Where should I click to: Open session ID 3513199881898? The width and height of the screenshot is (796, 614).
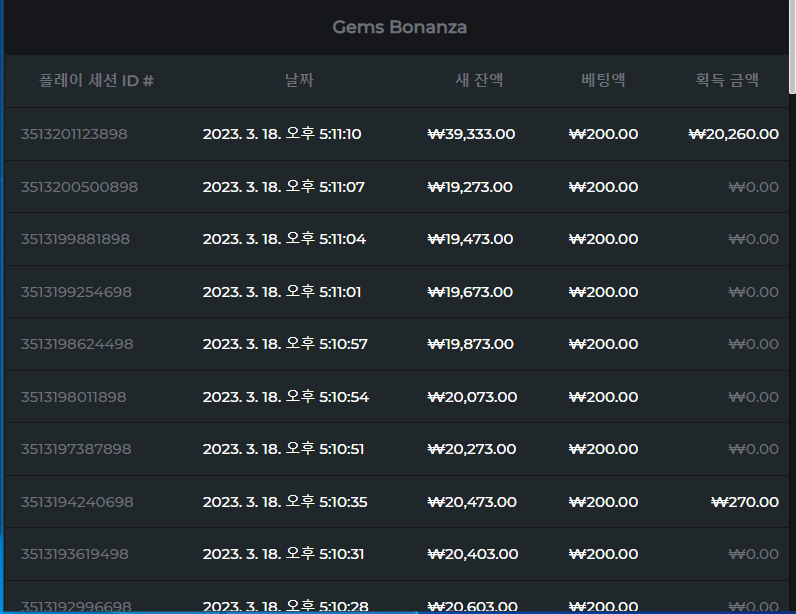pyautogui.click(x=75, y=239)
